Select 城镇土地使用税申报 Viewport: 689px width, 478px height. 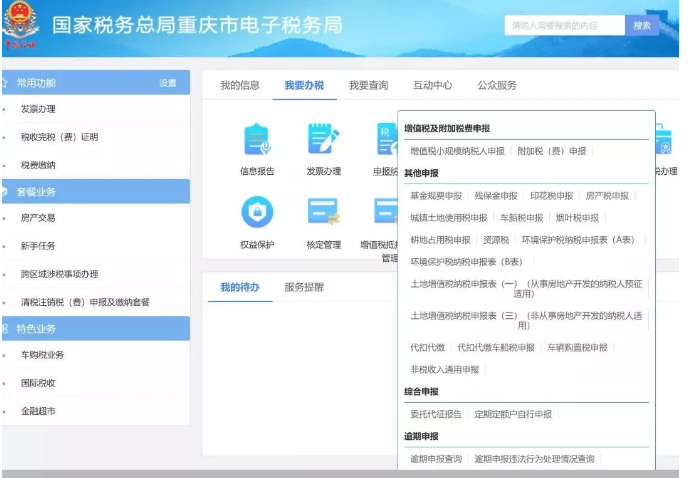pyautogui.click(x=449, y=218)
